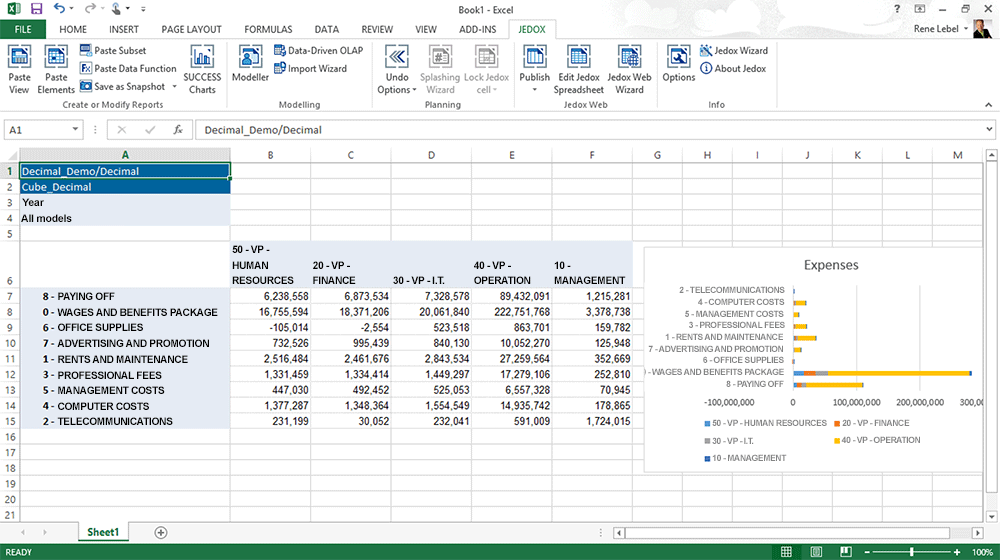Click Lock Jedox cell
This screenshot has height=560, width=1000.
point(486,70)
